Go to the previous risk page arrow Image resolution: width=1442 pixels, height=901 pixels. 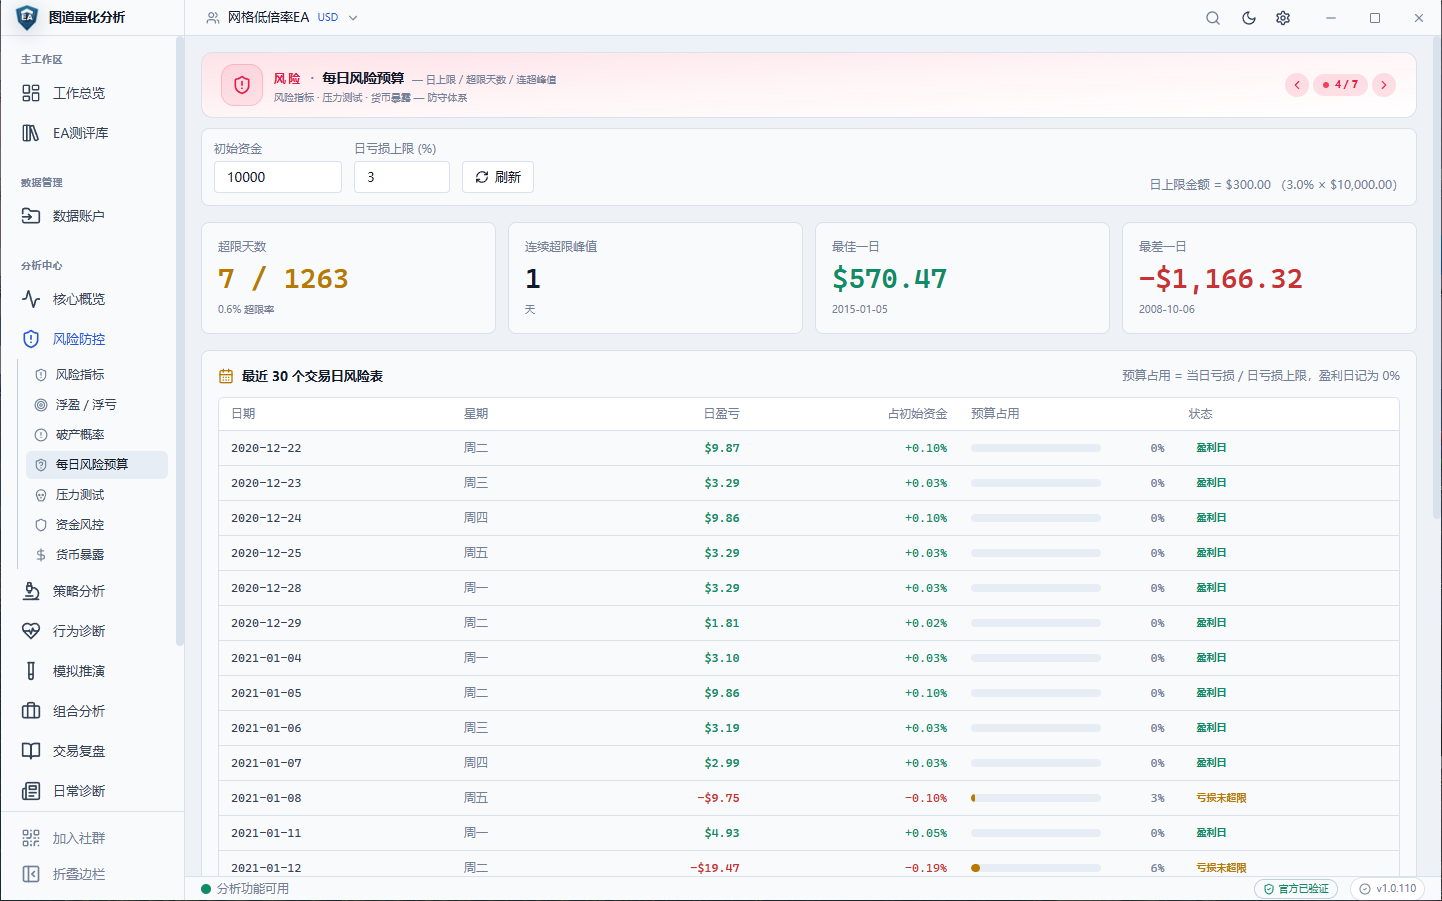(1297, 85)
